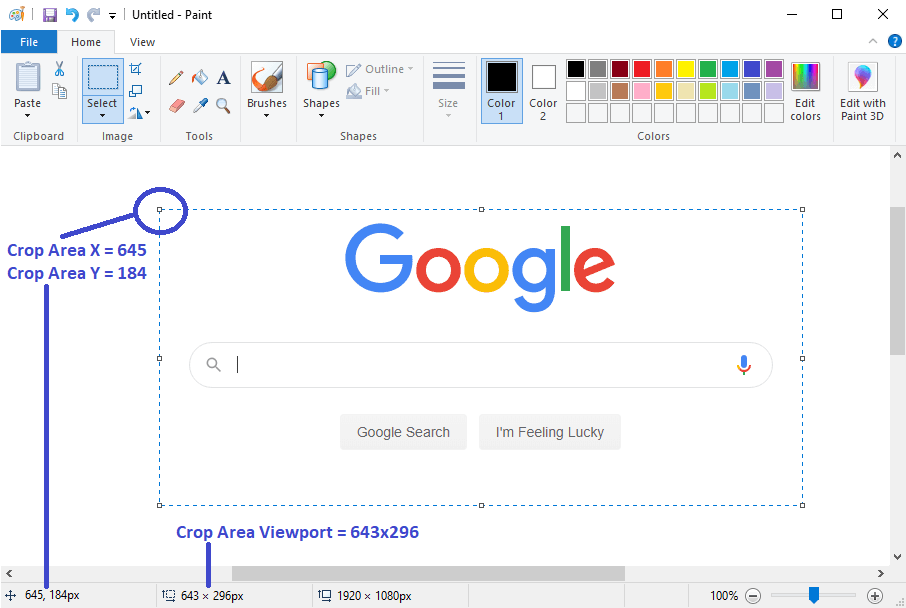Click the horizontal scrollbar thumb

[x=428, y=573]
